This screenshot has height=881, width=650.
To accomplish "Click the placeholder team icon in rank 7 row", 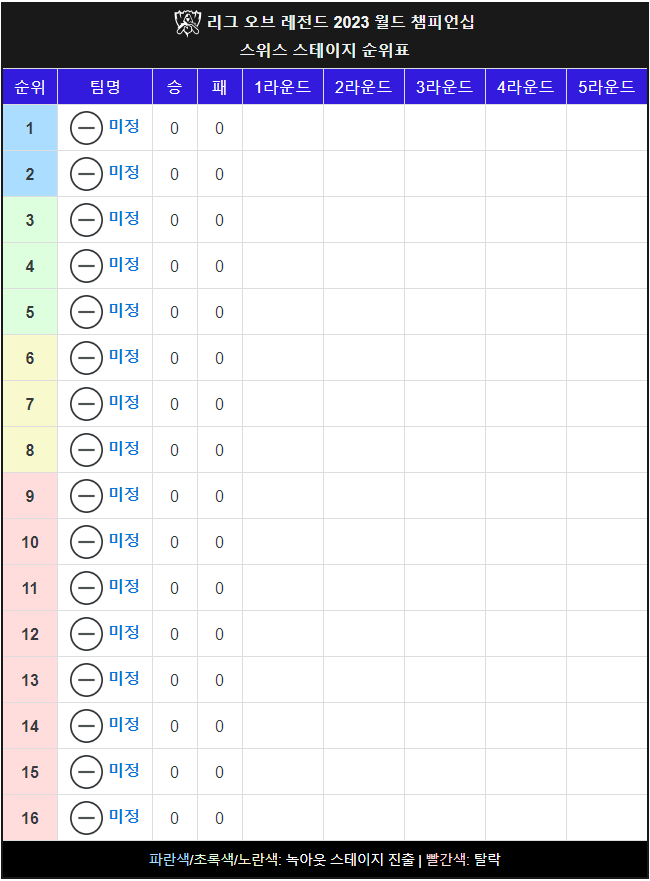I will [86, 404].
